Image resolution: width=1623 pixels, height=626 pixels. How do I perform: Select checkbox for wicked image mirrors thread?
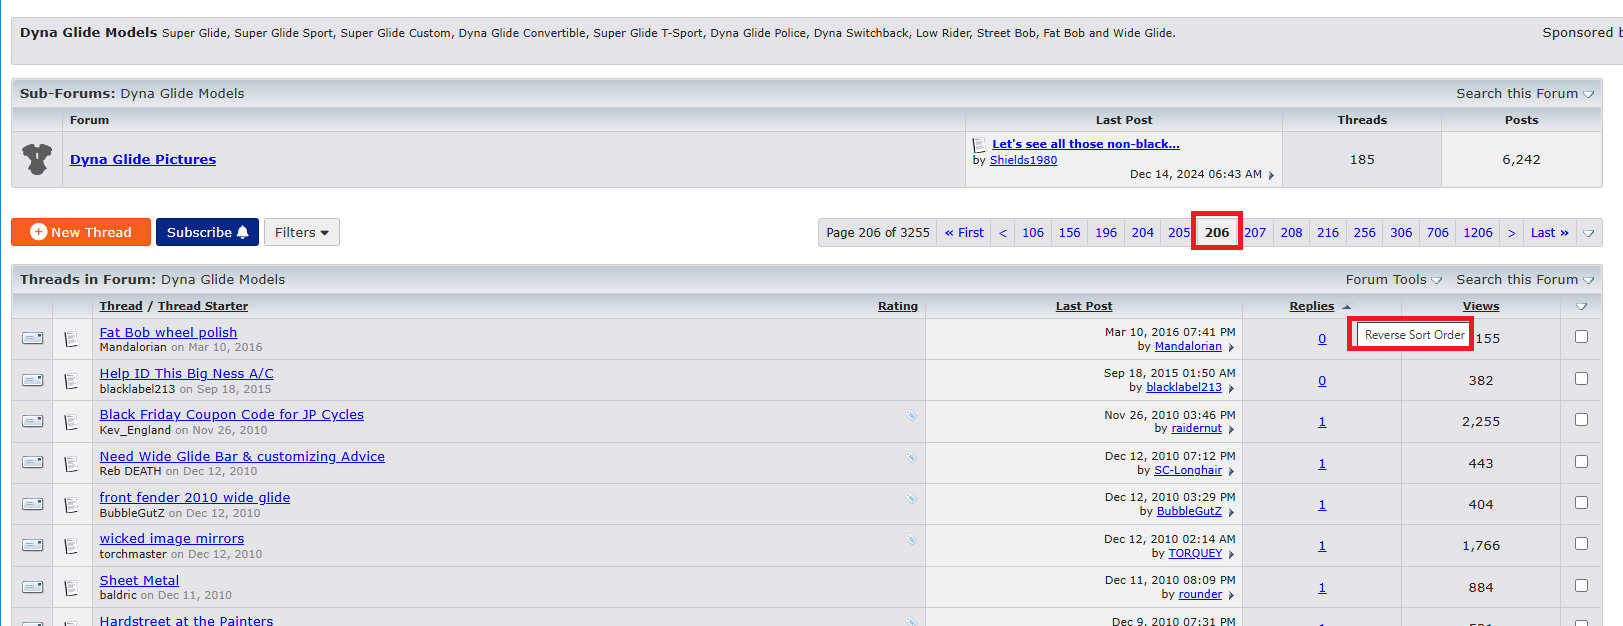[x=1581, y=544]
